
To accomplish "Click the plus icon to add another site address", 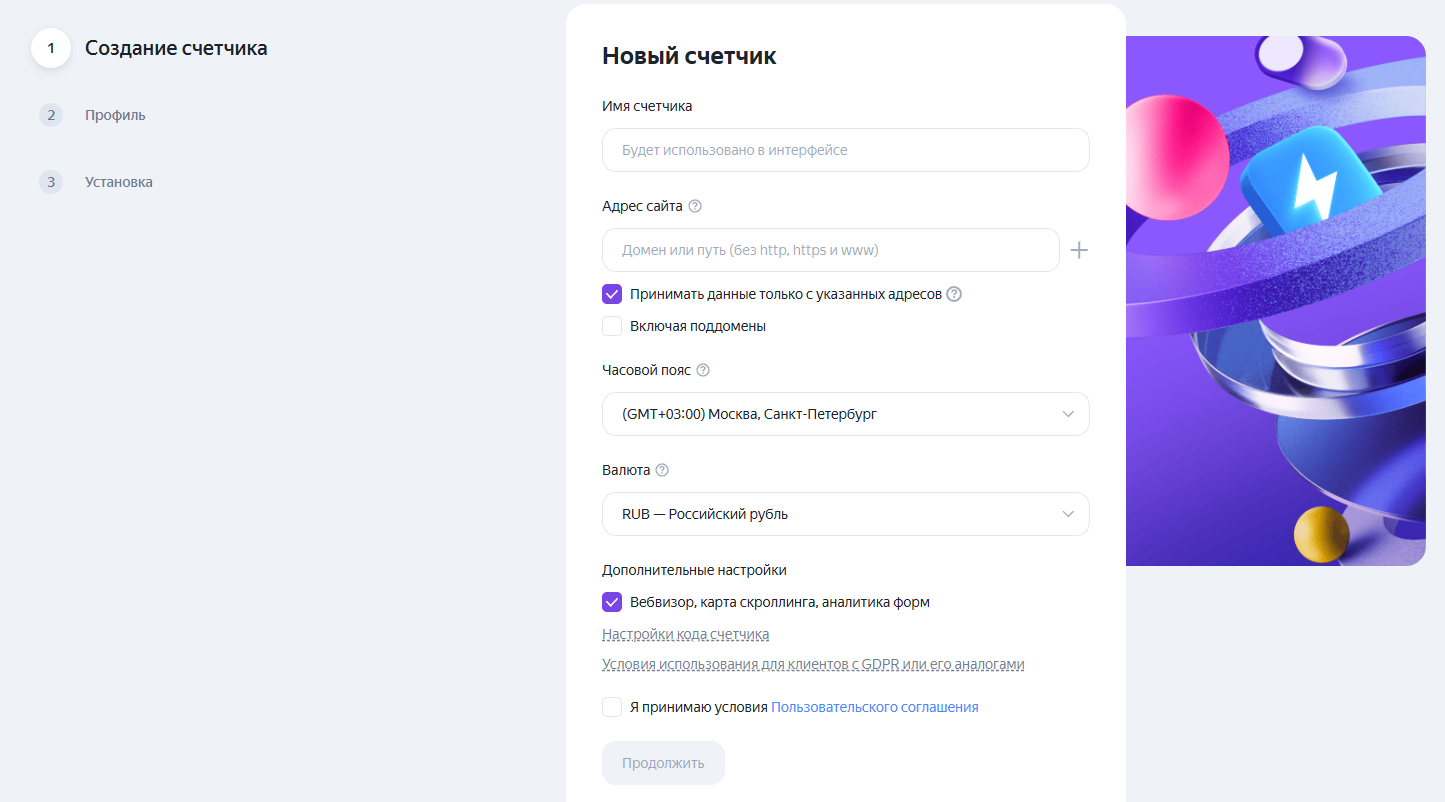I will tap(1079, 250).
